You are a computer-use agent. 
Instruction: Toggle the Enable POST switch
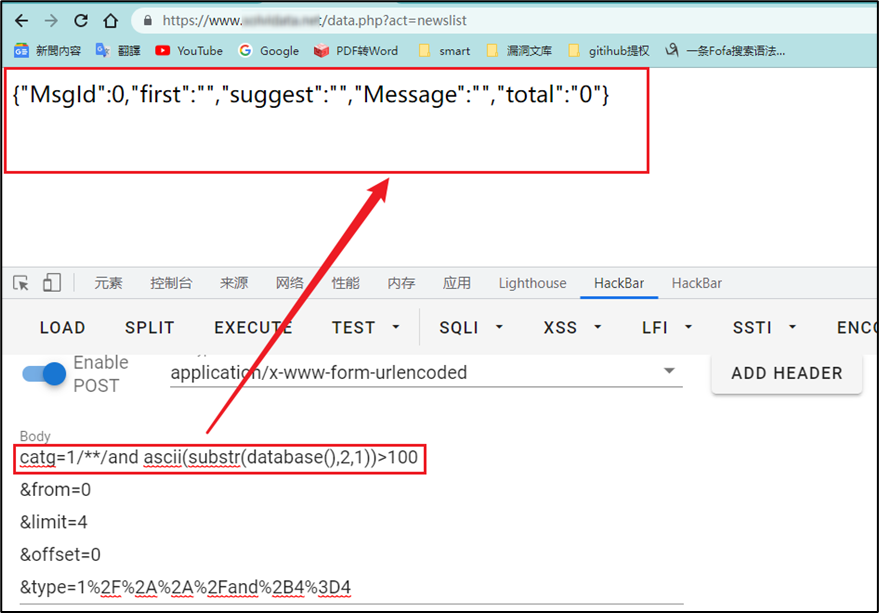pyautogui.click(x=44, y=374)
